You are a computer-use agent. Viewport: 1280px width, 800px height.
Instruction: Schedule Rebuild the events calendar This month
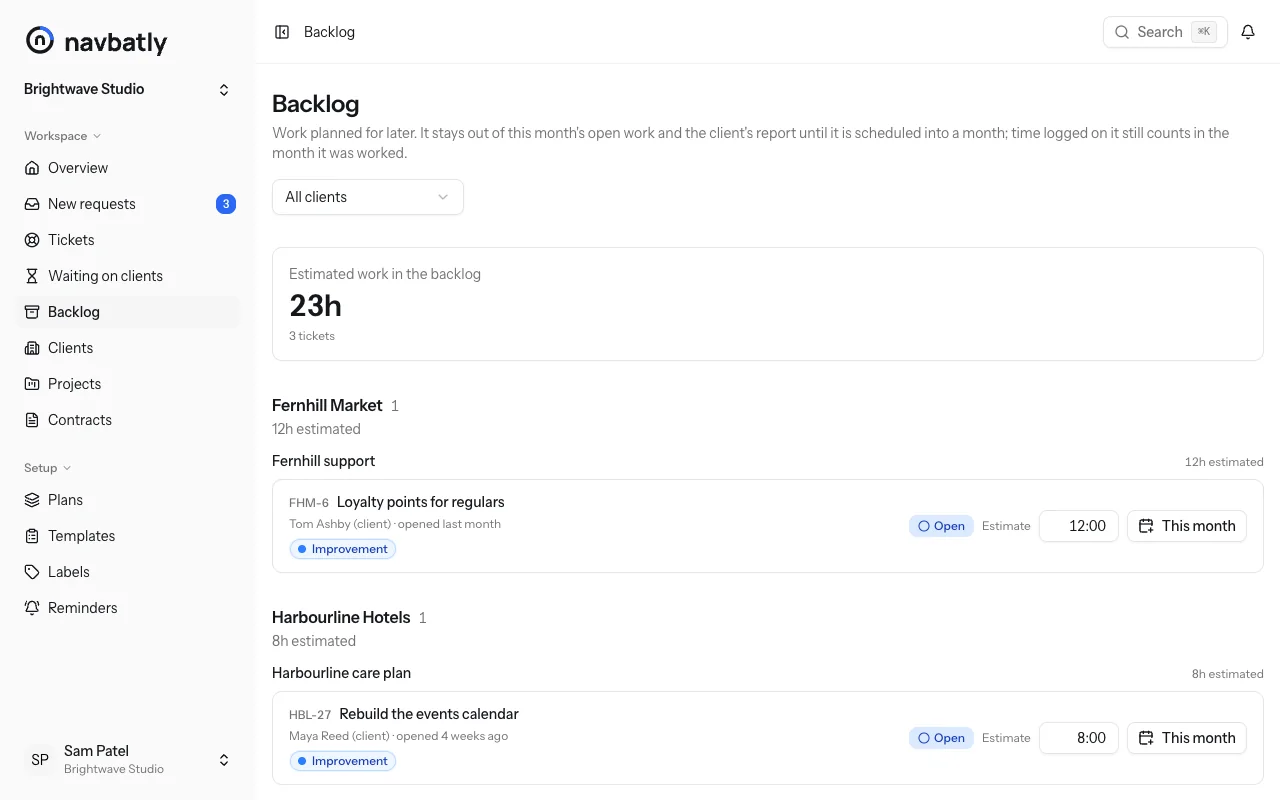point(1187,738)
